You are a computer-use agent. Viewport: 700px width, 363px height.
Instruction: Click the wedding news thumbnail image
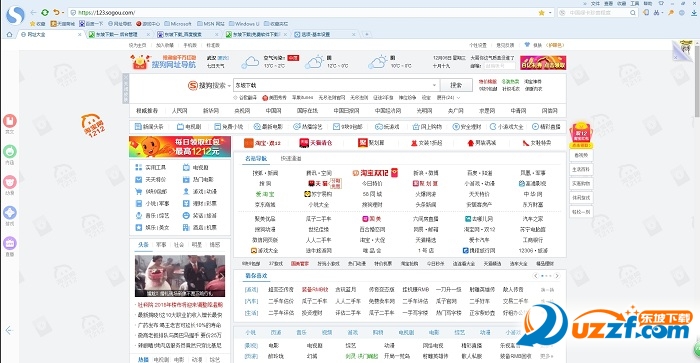180,276
